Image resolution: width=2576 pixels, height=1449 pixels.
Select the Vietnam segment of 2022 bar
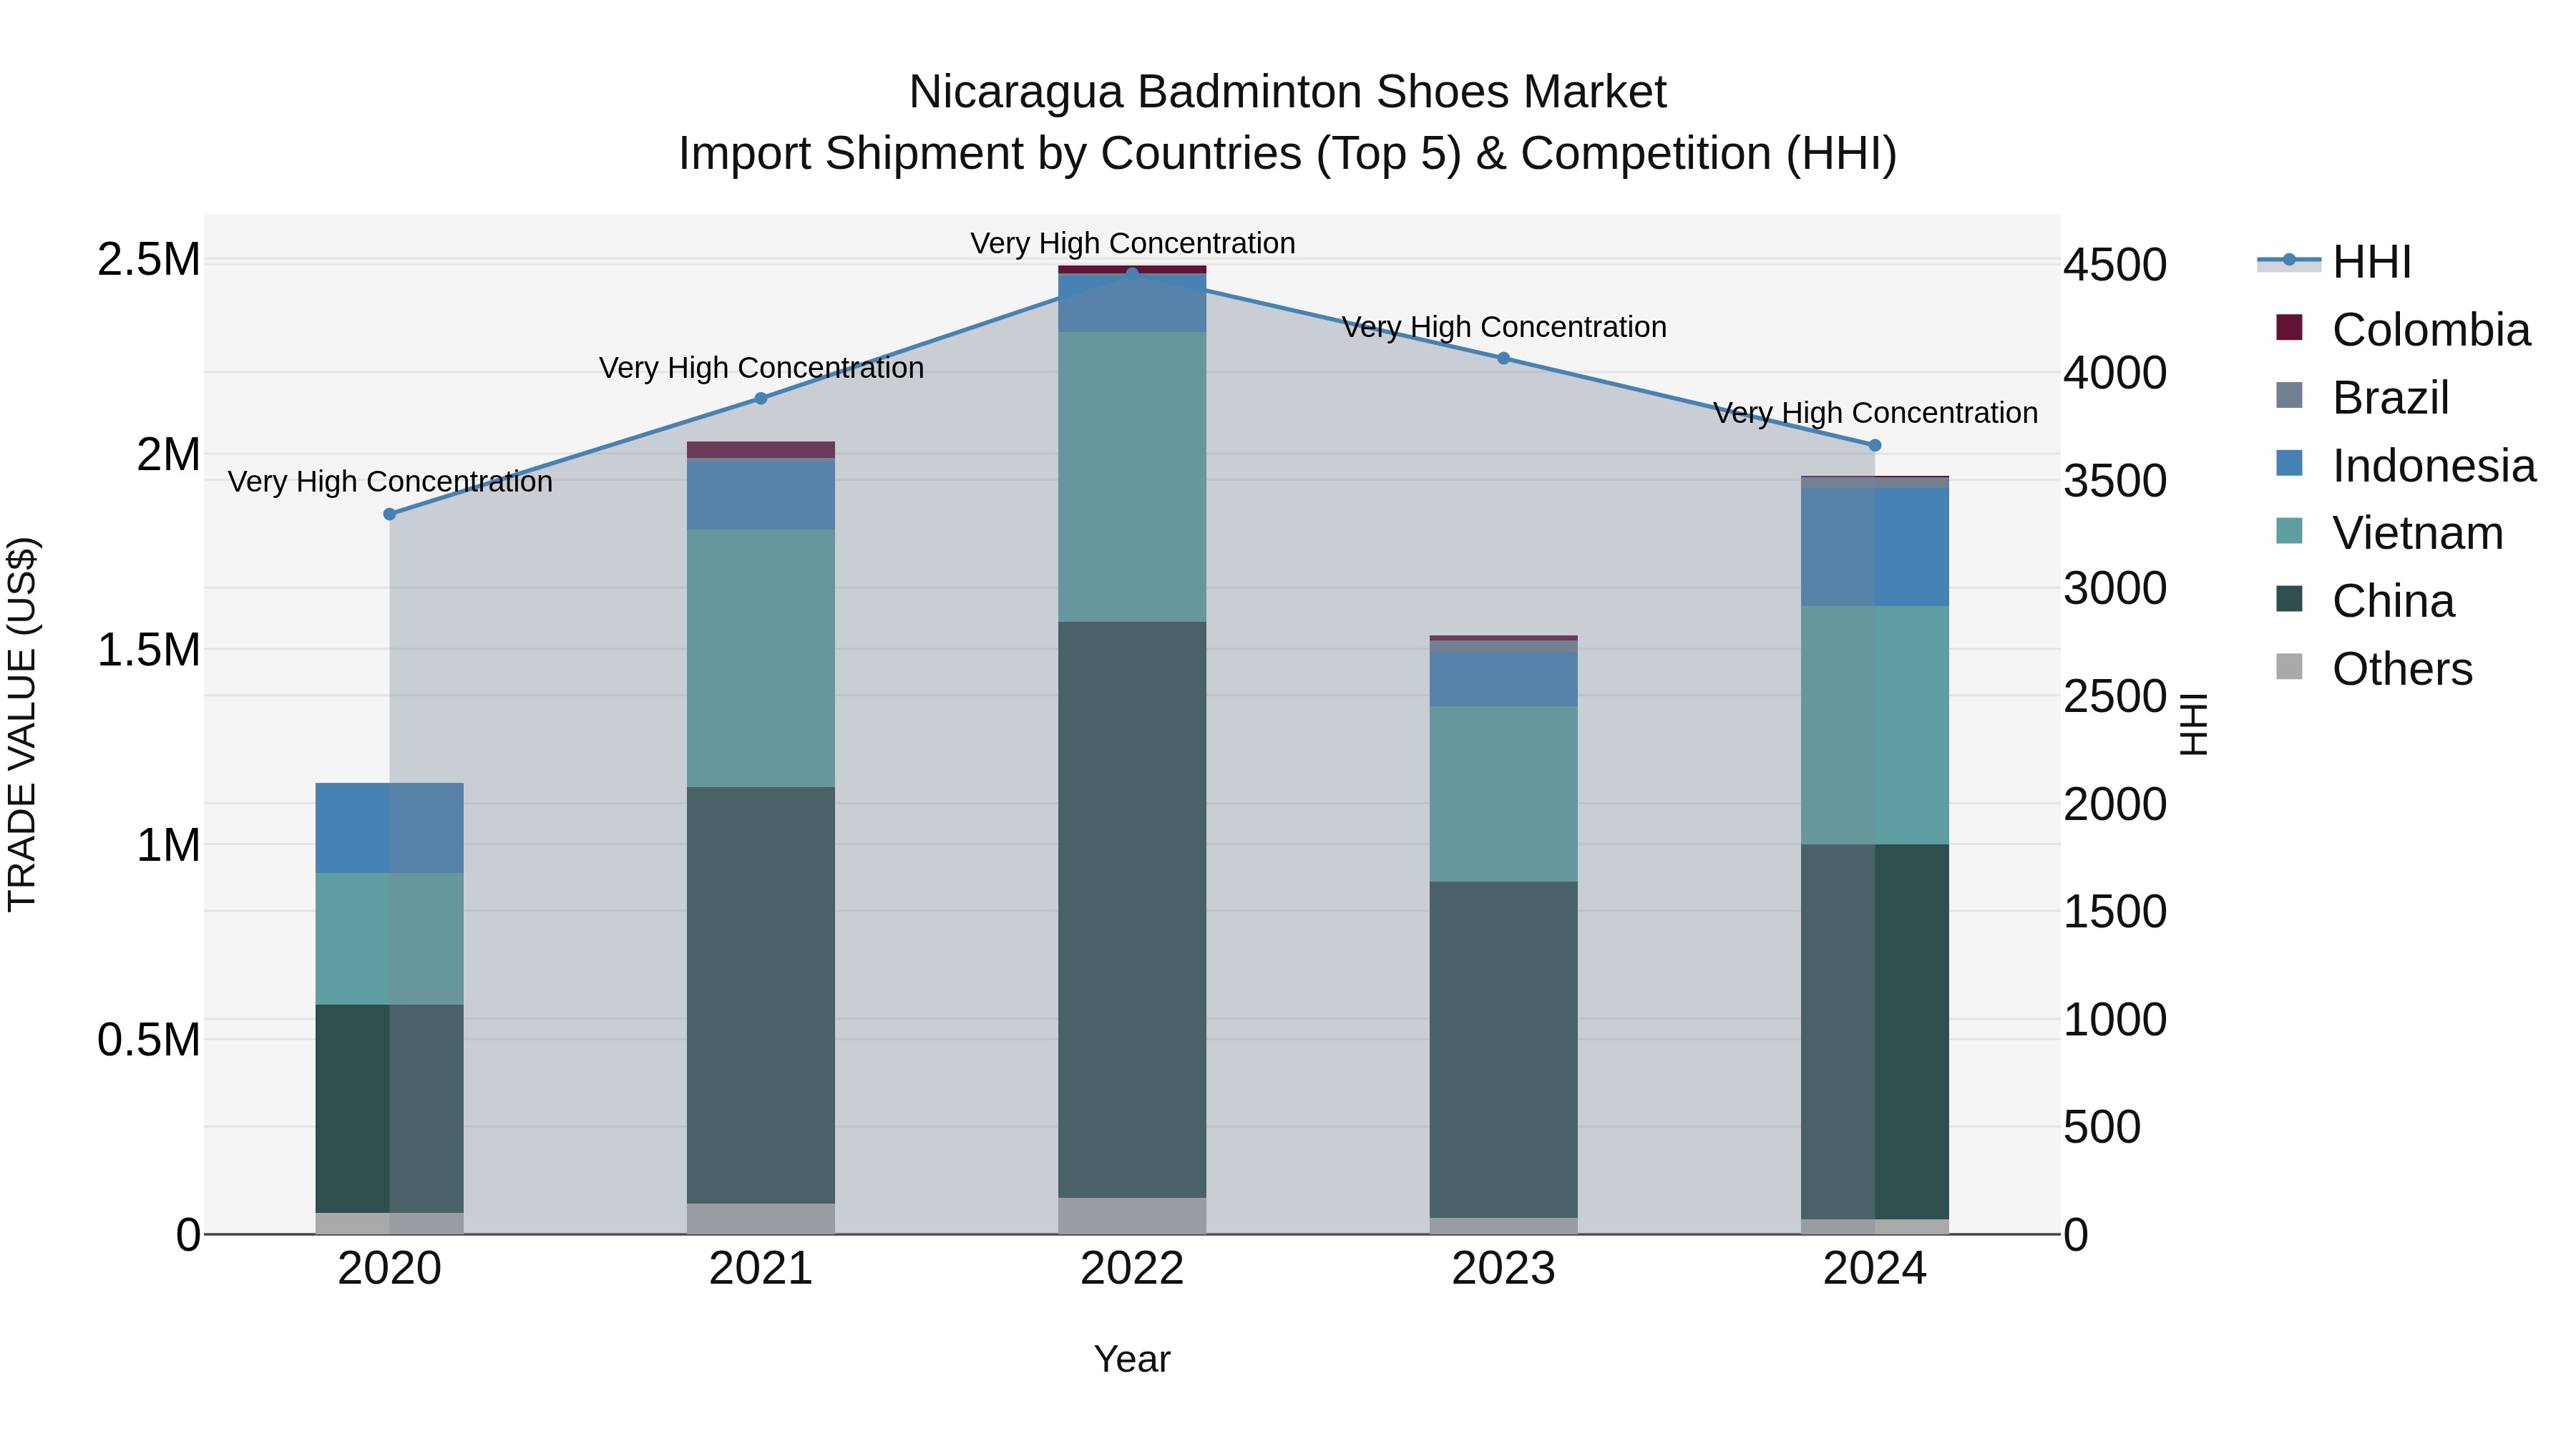(x=1132, y=477)
